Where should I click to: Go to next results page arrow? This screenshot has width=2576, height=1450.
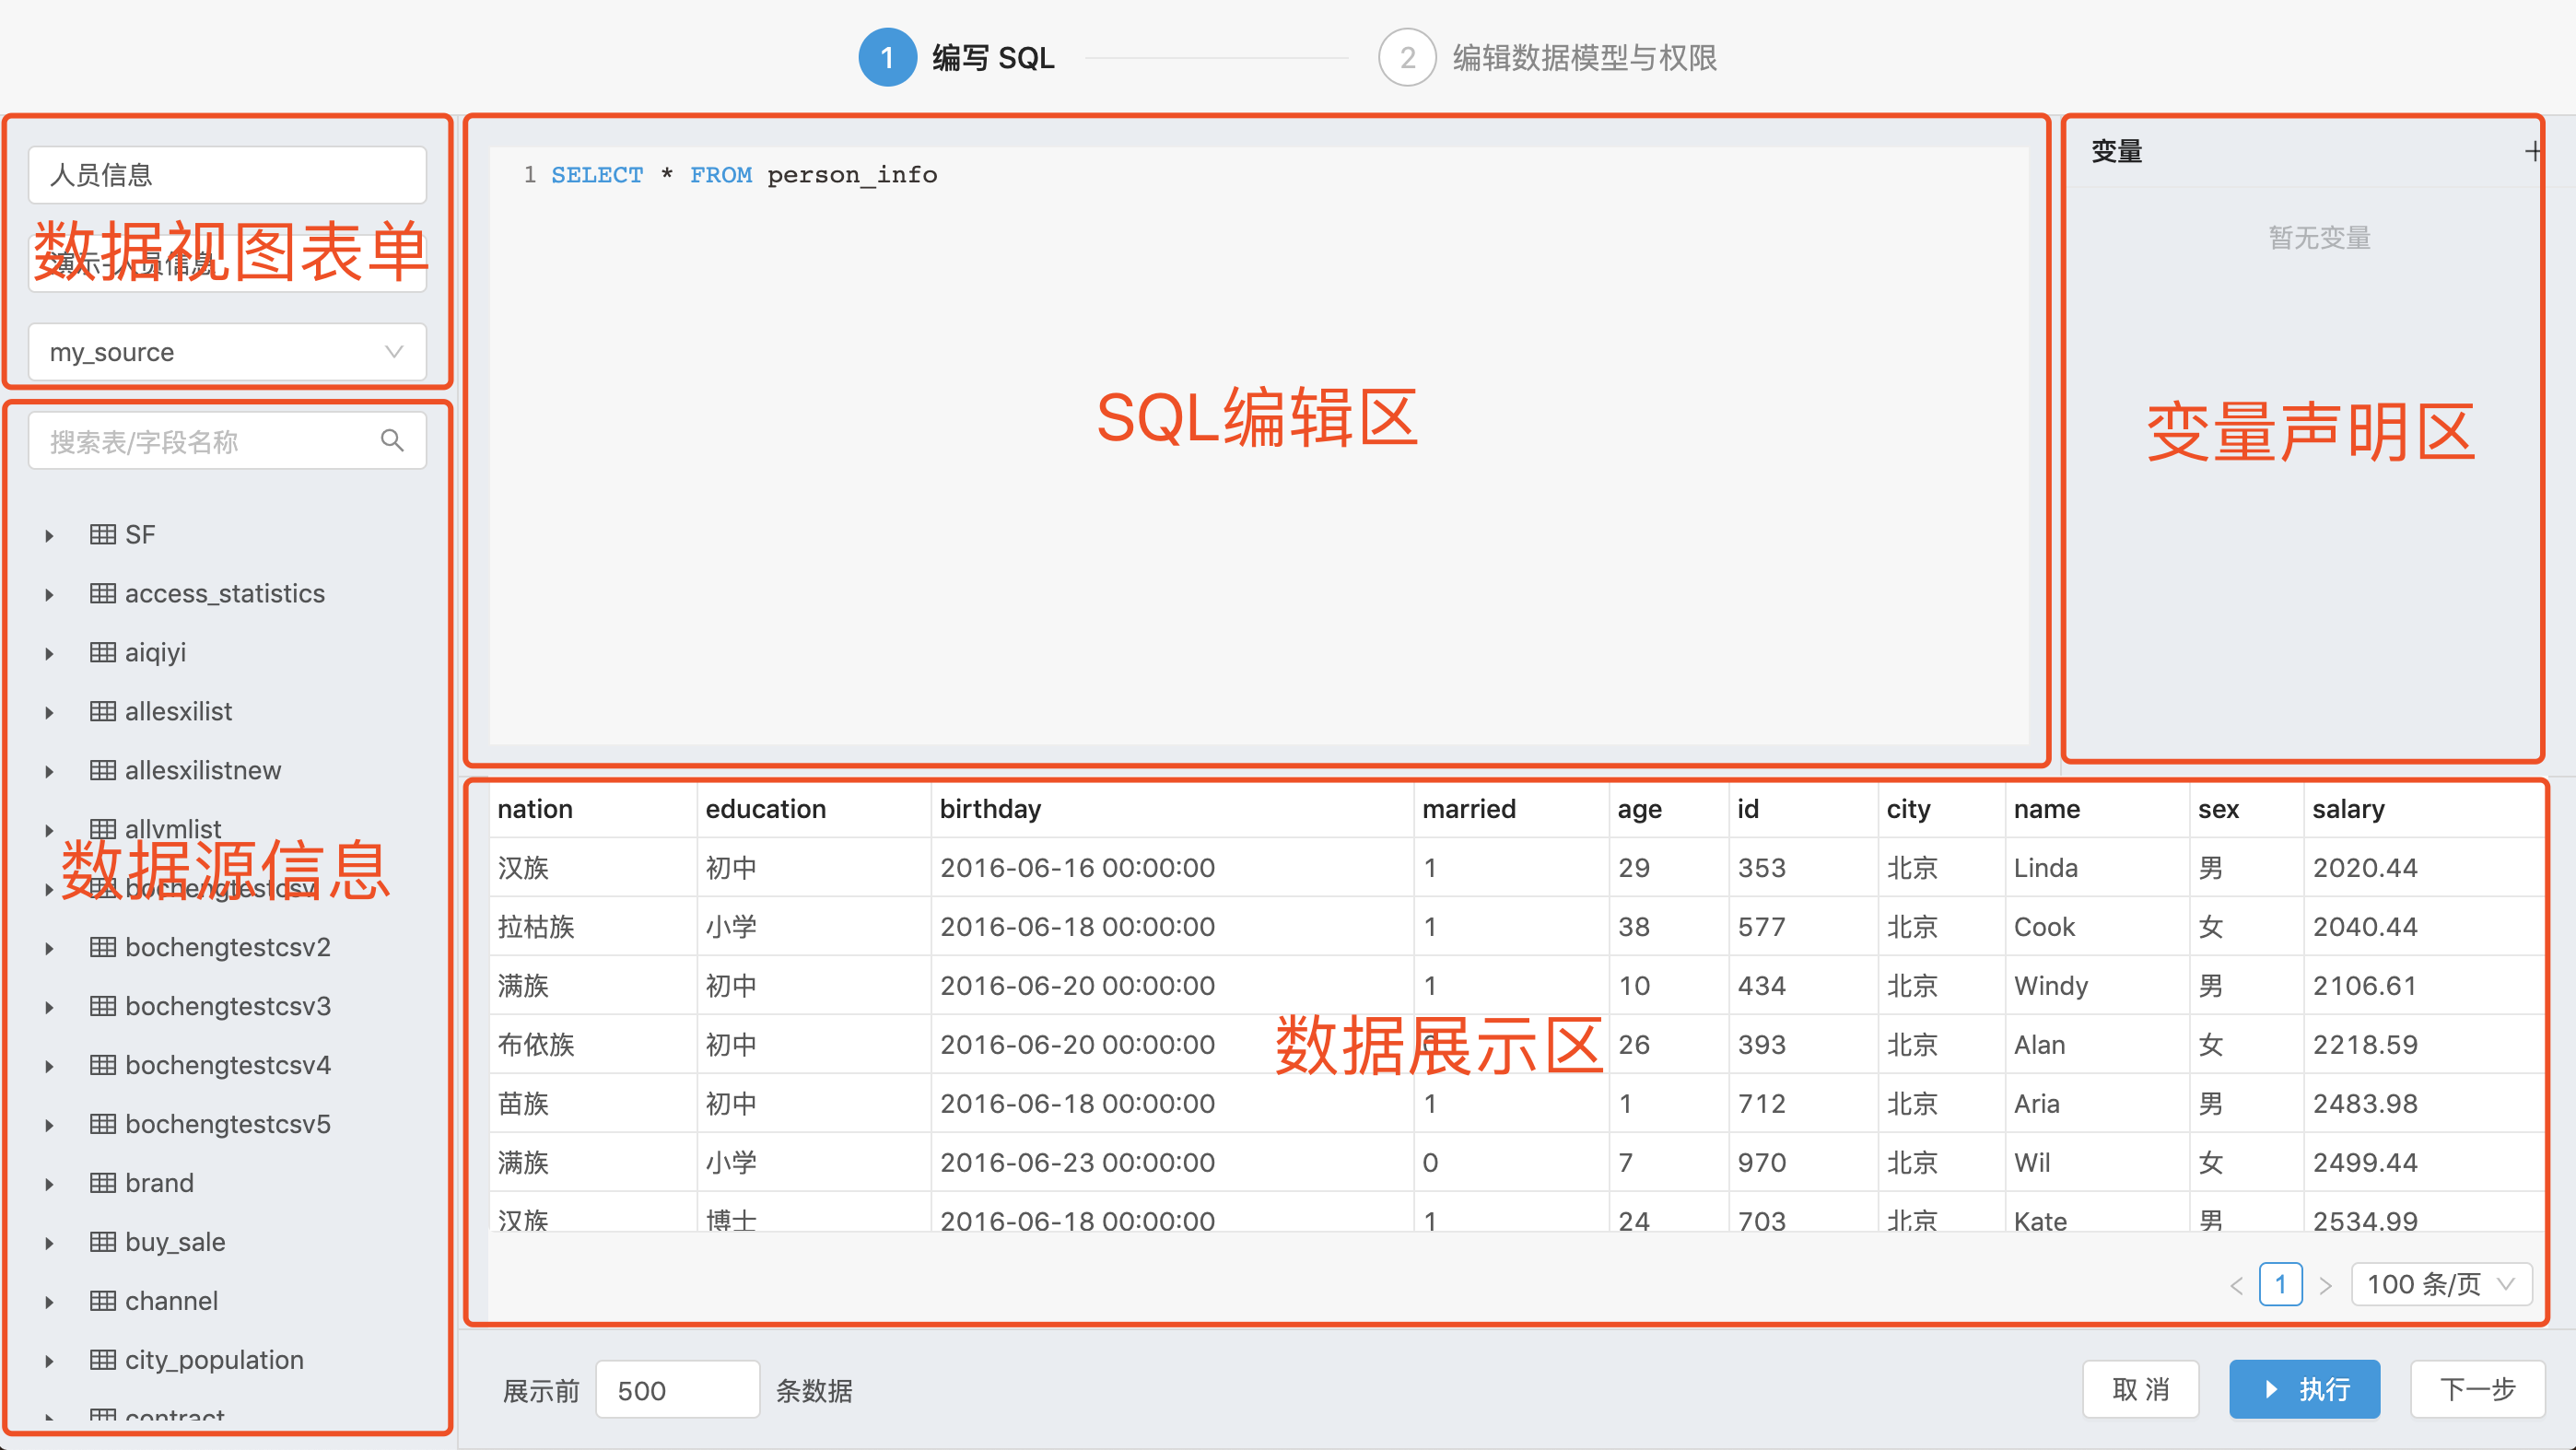pos(2325,1285)
